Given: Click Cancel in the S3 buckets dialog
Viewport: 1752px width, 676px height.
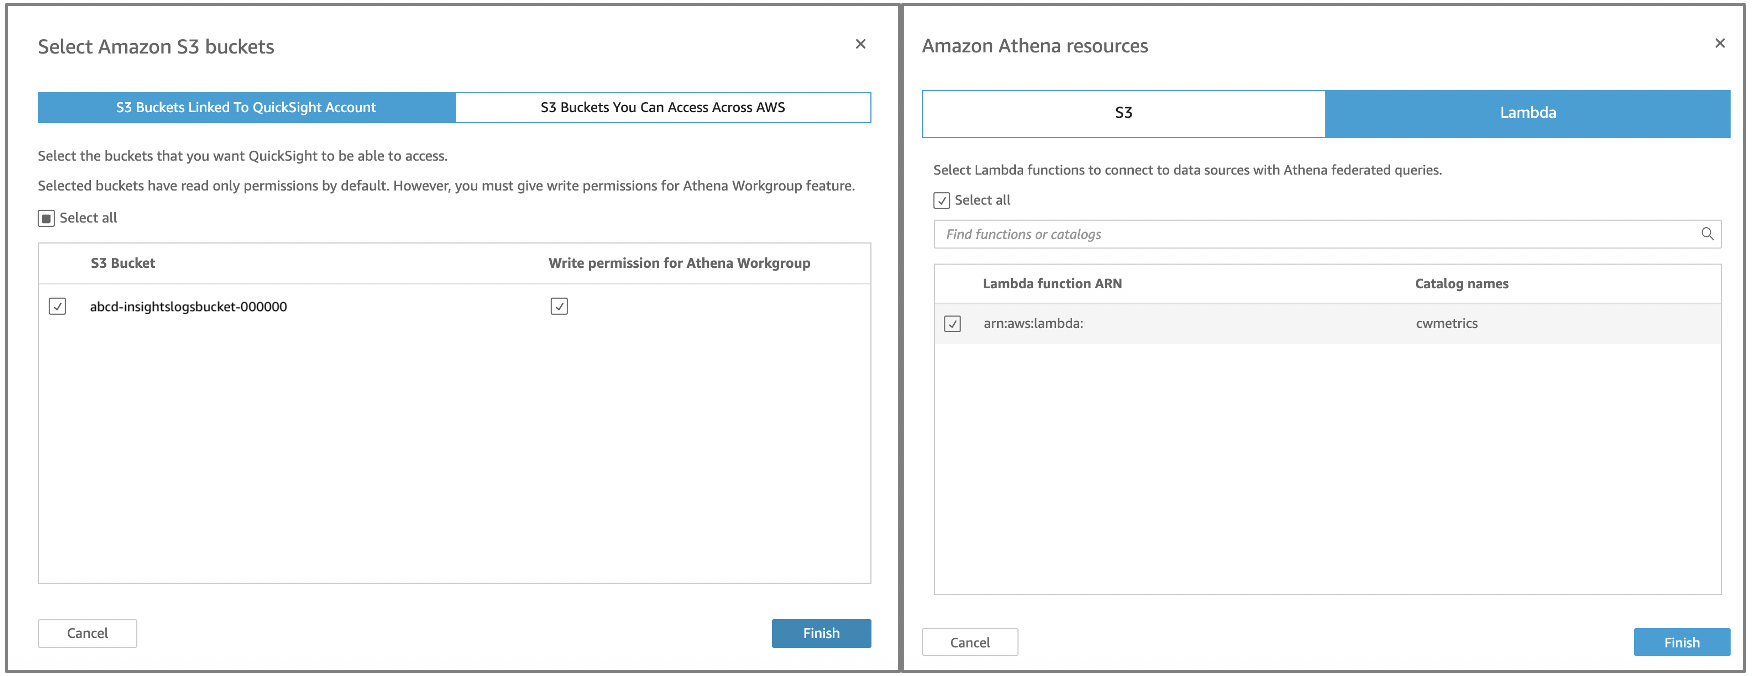Looking at the screenshot, I should click(x=87, y=633).
